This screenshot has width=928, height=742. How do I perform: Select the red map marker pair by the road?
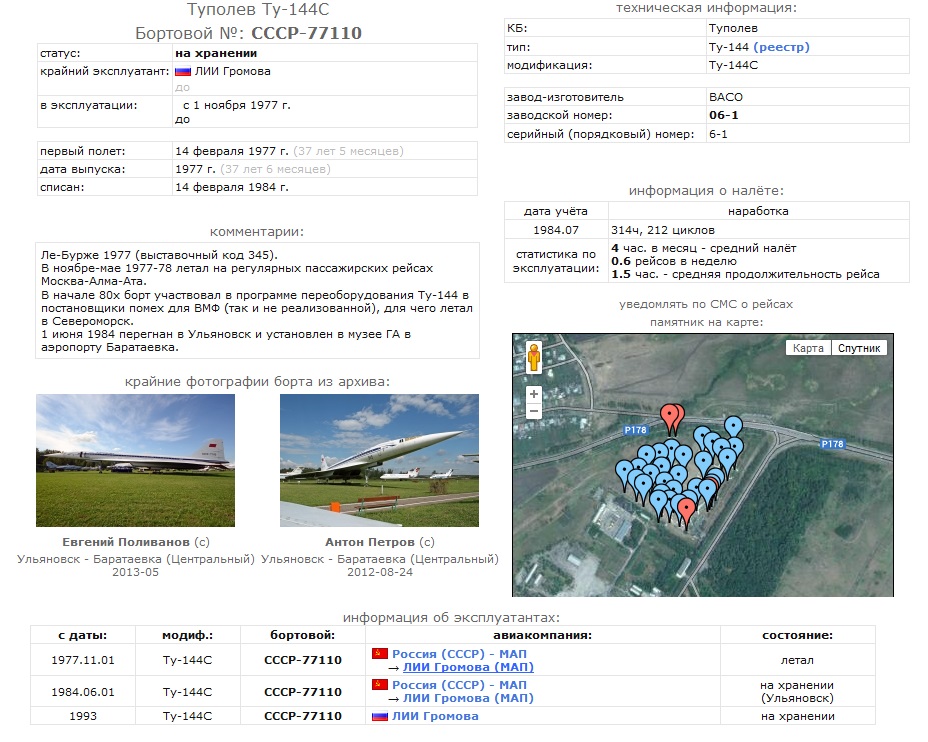pyautogui.click(x=672, y=413)
